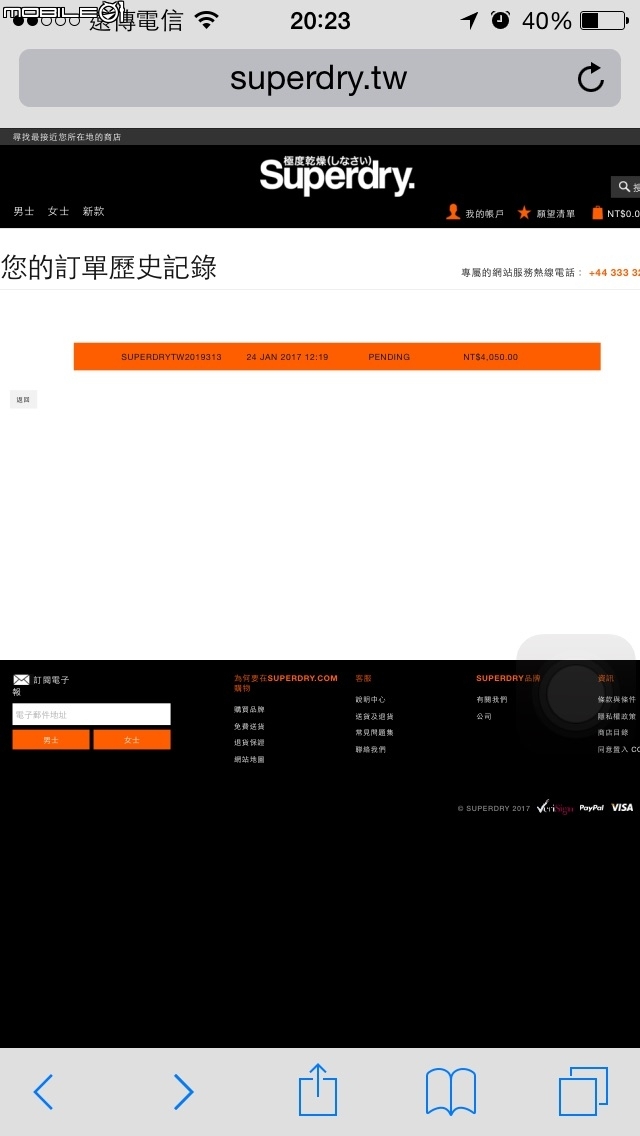Tap the battery icon in status bar
640x1136 pixels.
click(x=604, y=20)
